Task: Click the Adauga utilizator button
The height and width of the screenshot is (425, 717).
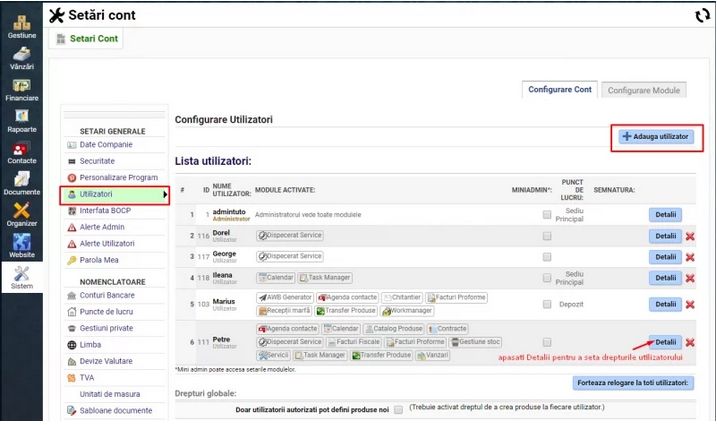Action: (x=654, y=136)
